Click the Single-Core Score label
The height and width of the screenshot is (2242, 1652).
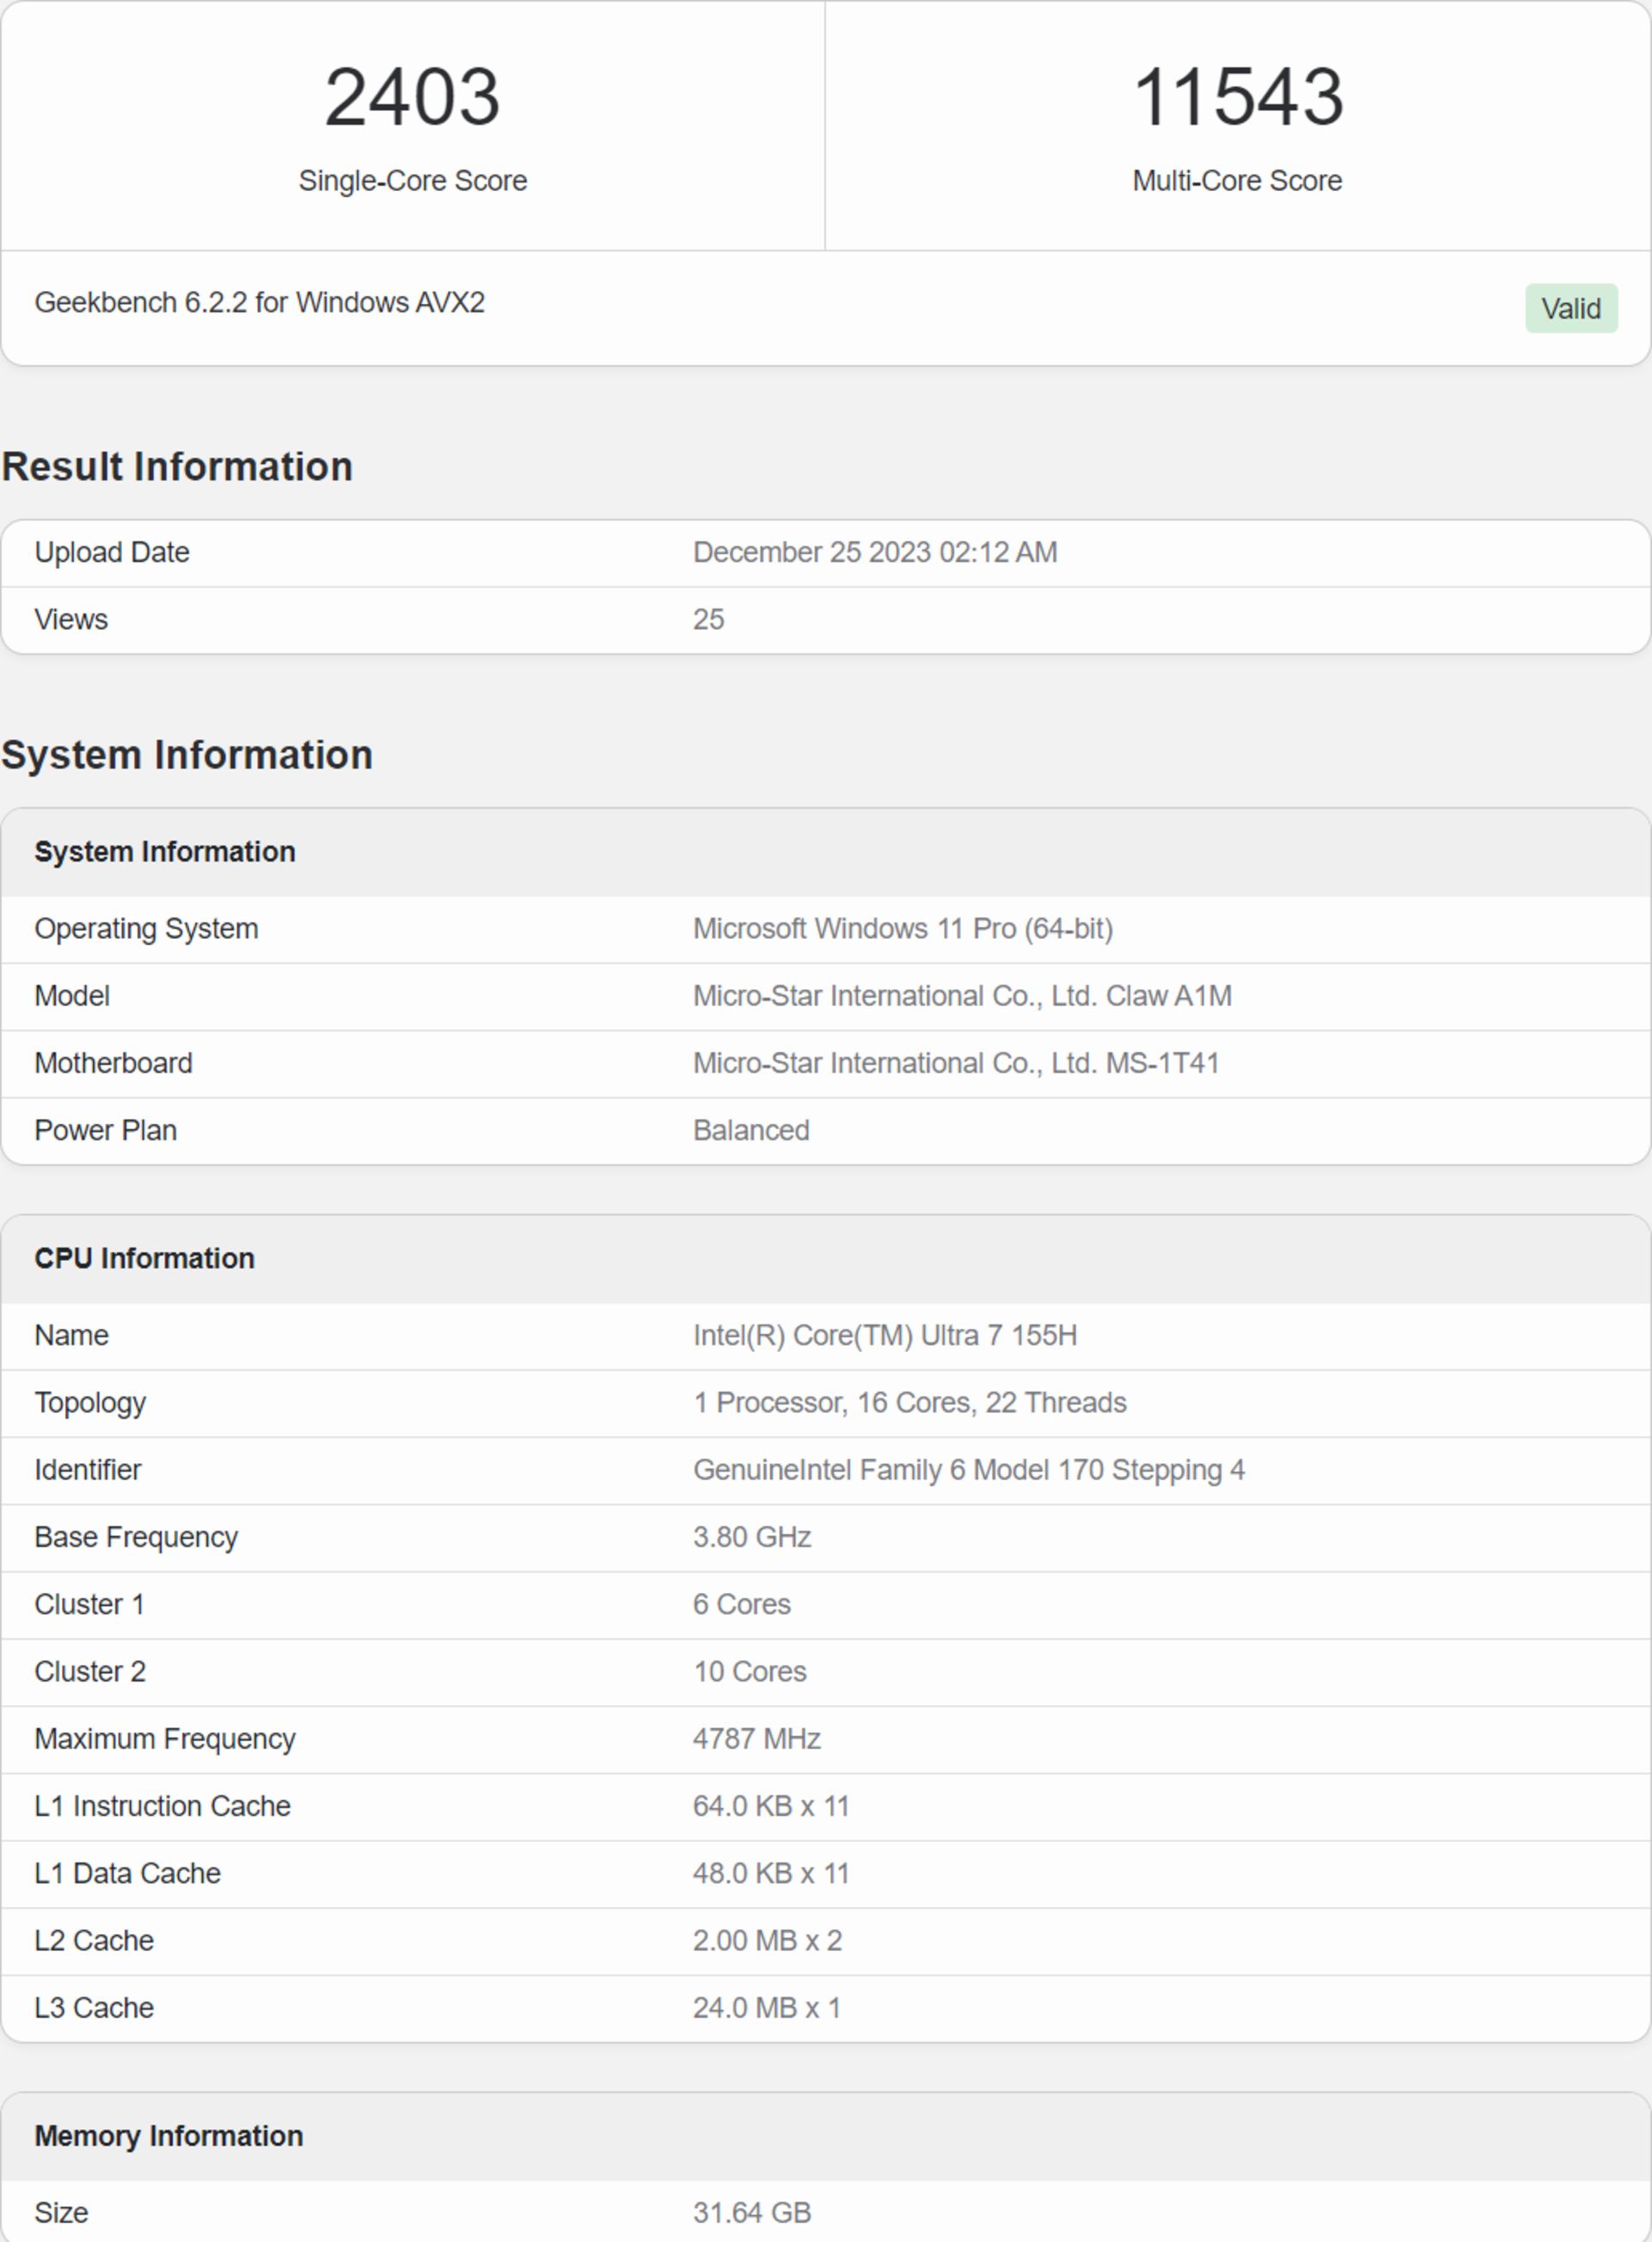click(x=412, y=181)
